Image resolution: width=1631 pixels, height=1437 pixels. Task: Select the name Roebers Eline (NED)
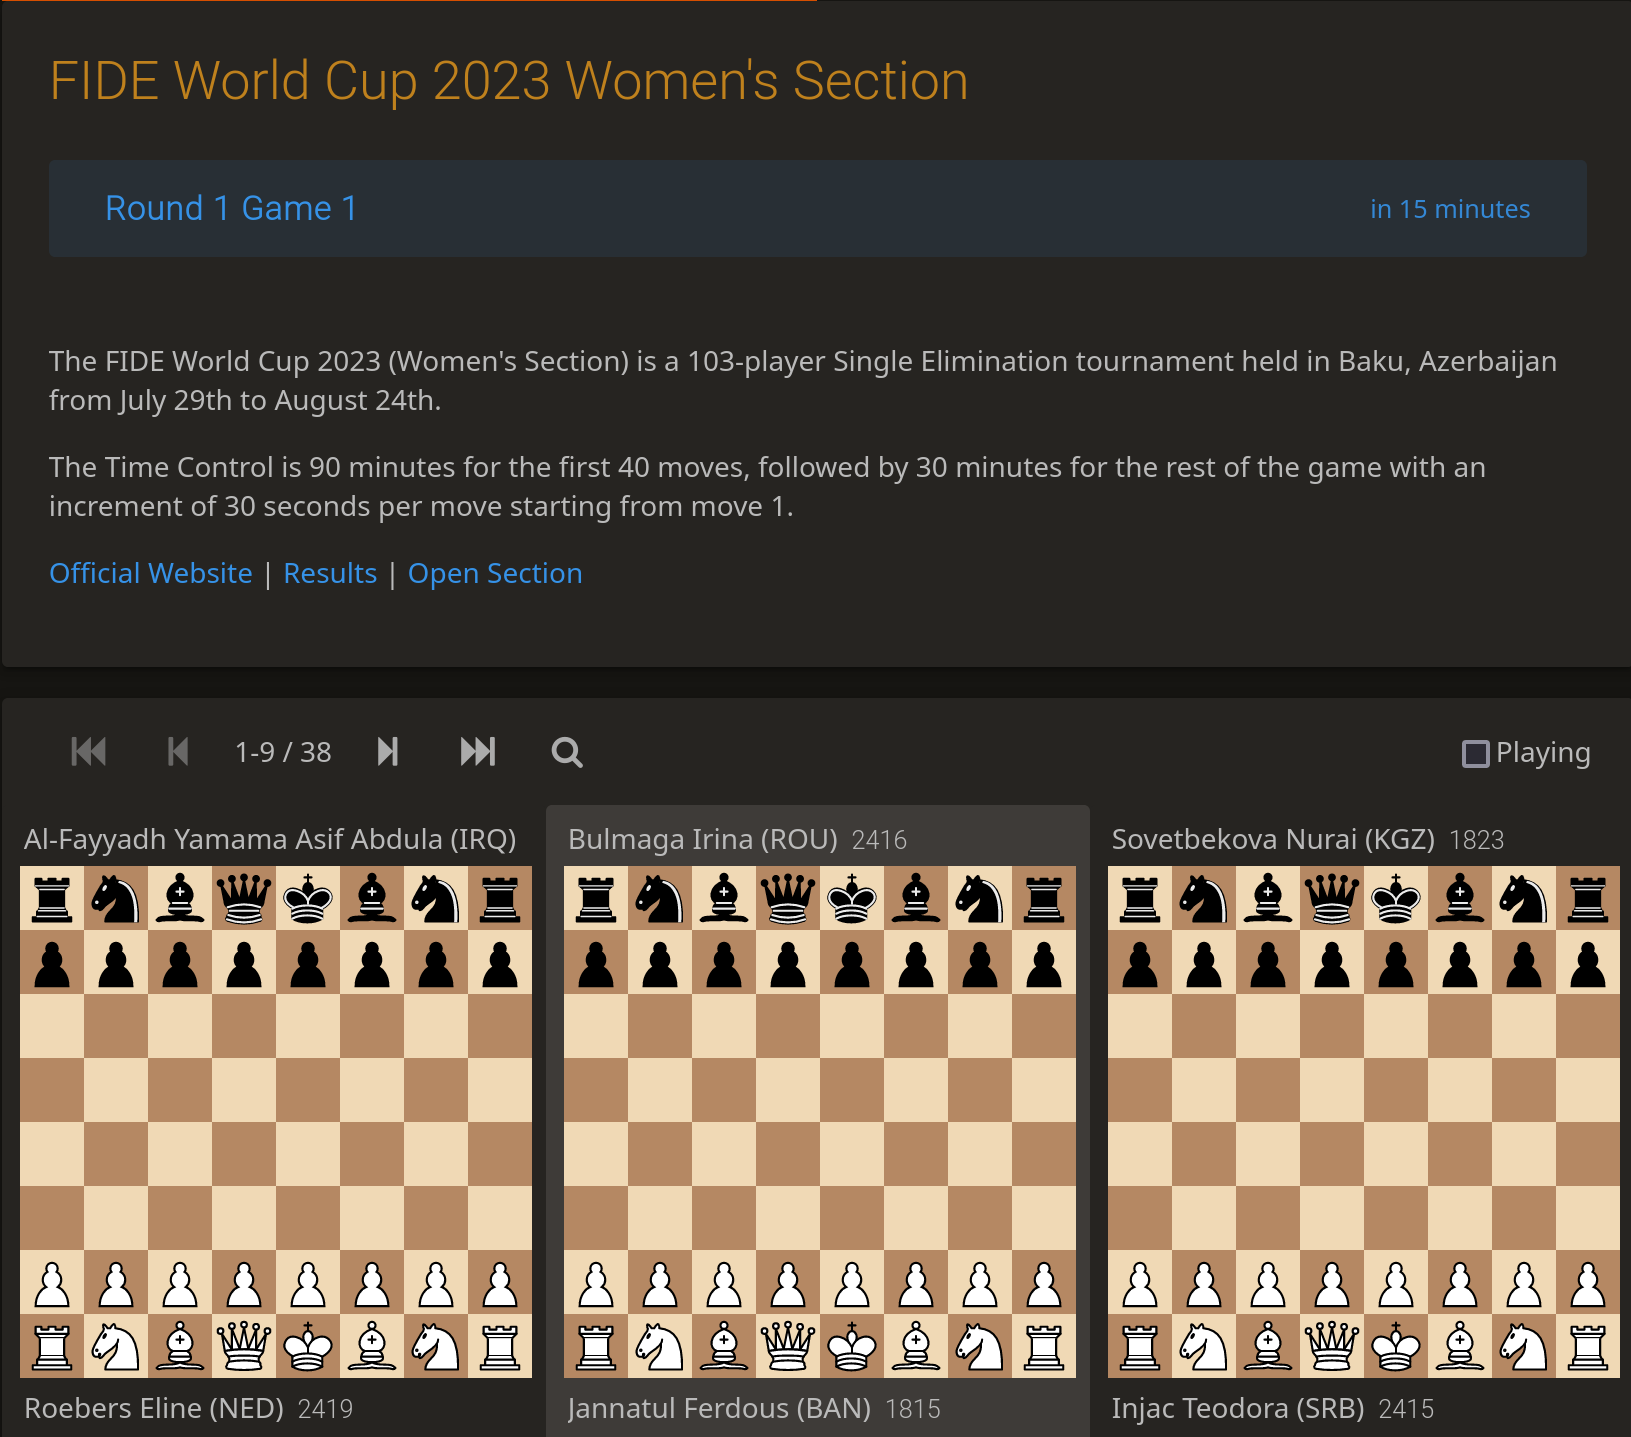point(154,1408)
